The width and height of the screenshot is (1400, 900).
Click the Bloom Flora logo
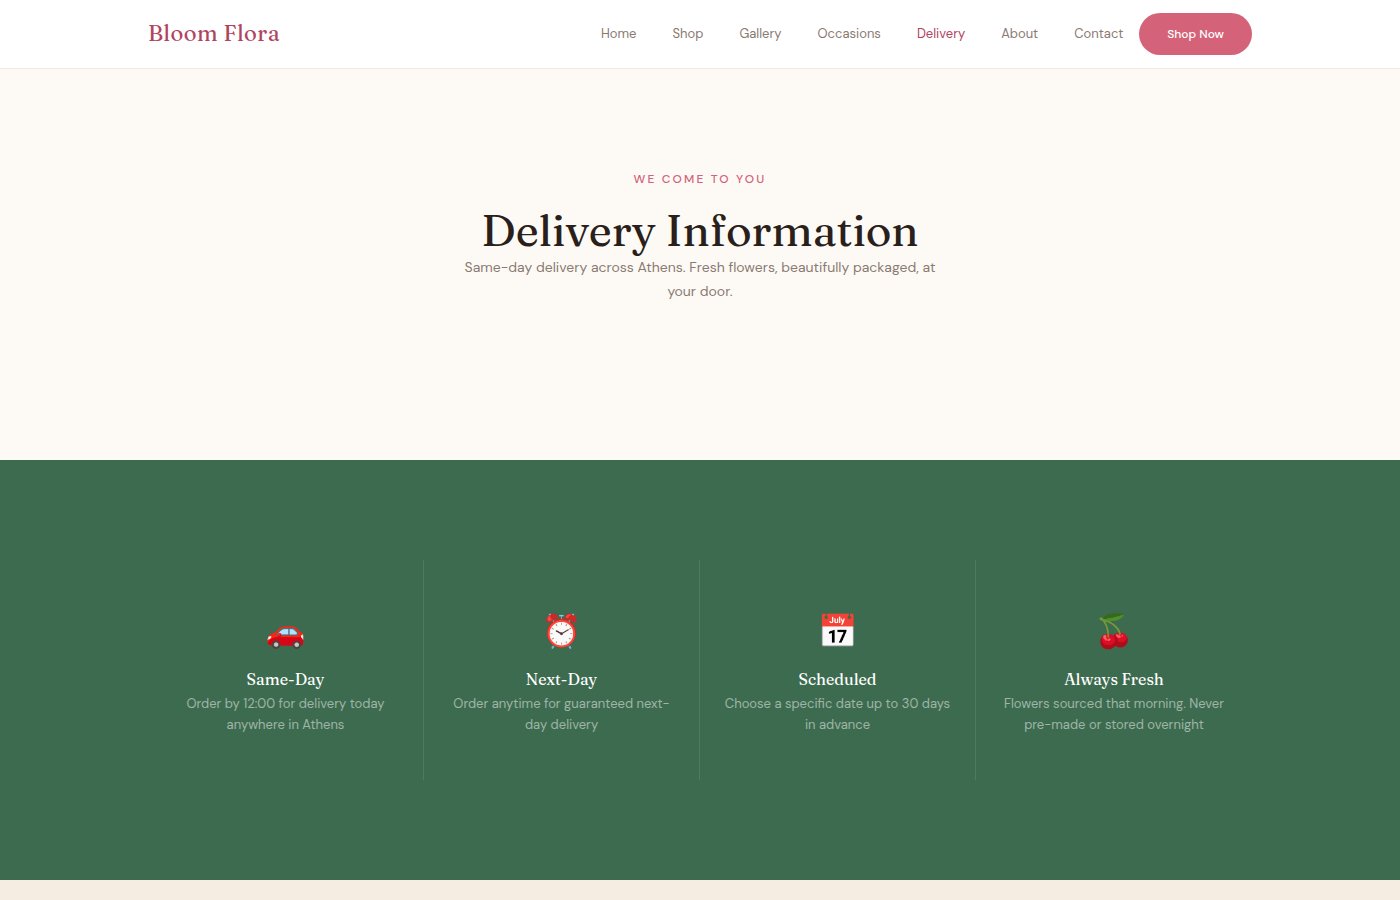pos(214,33)
